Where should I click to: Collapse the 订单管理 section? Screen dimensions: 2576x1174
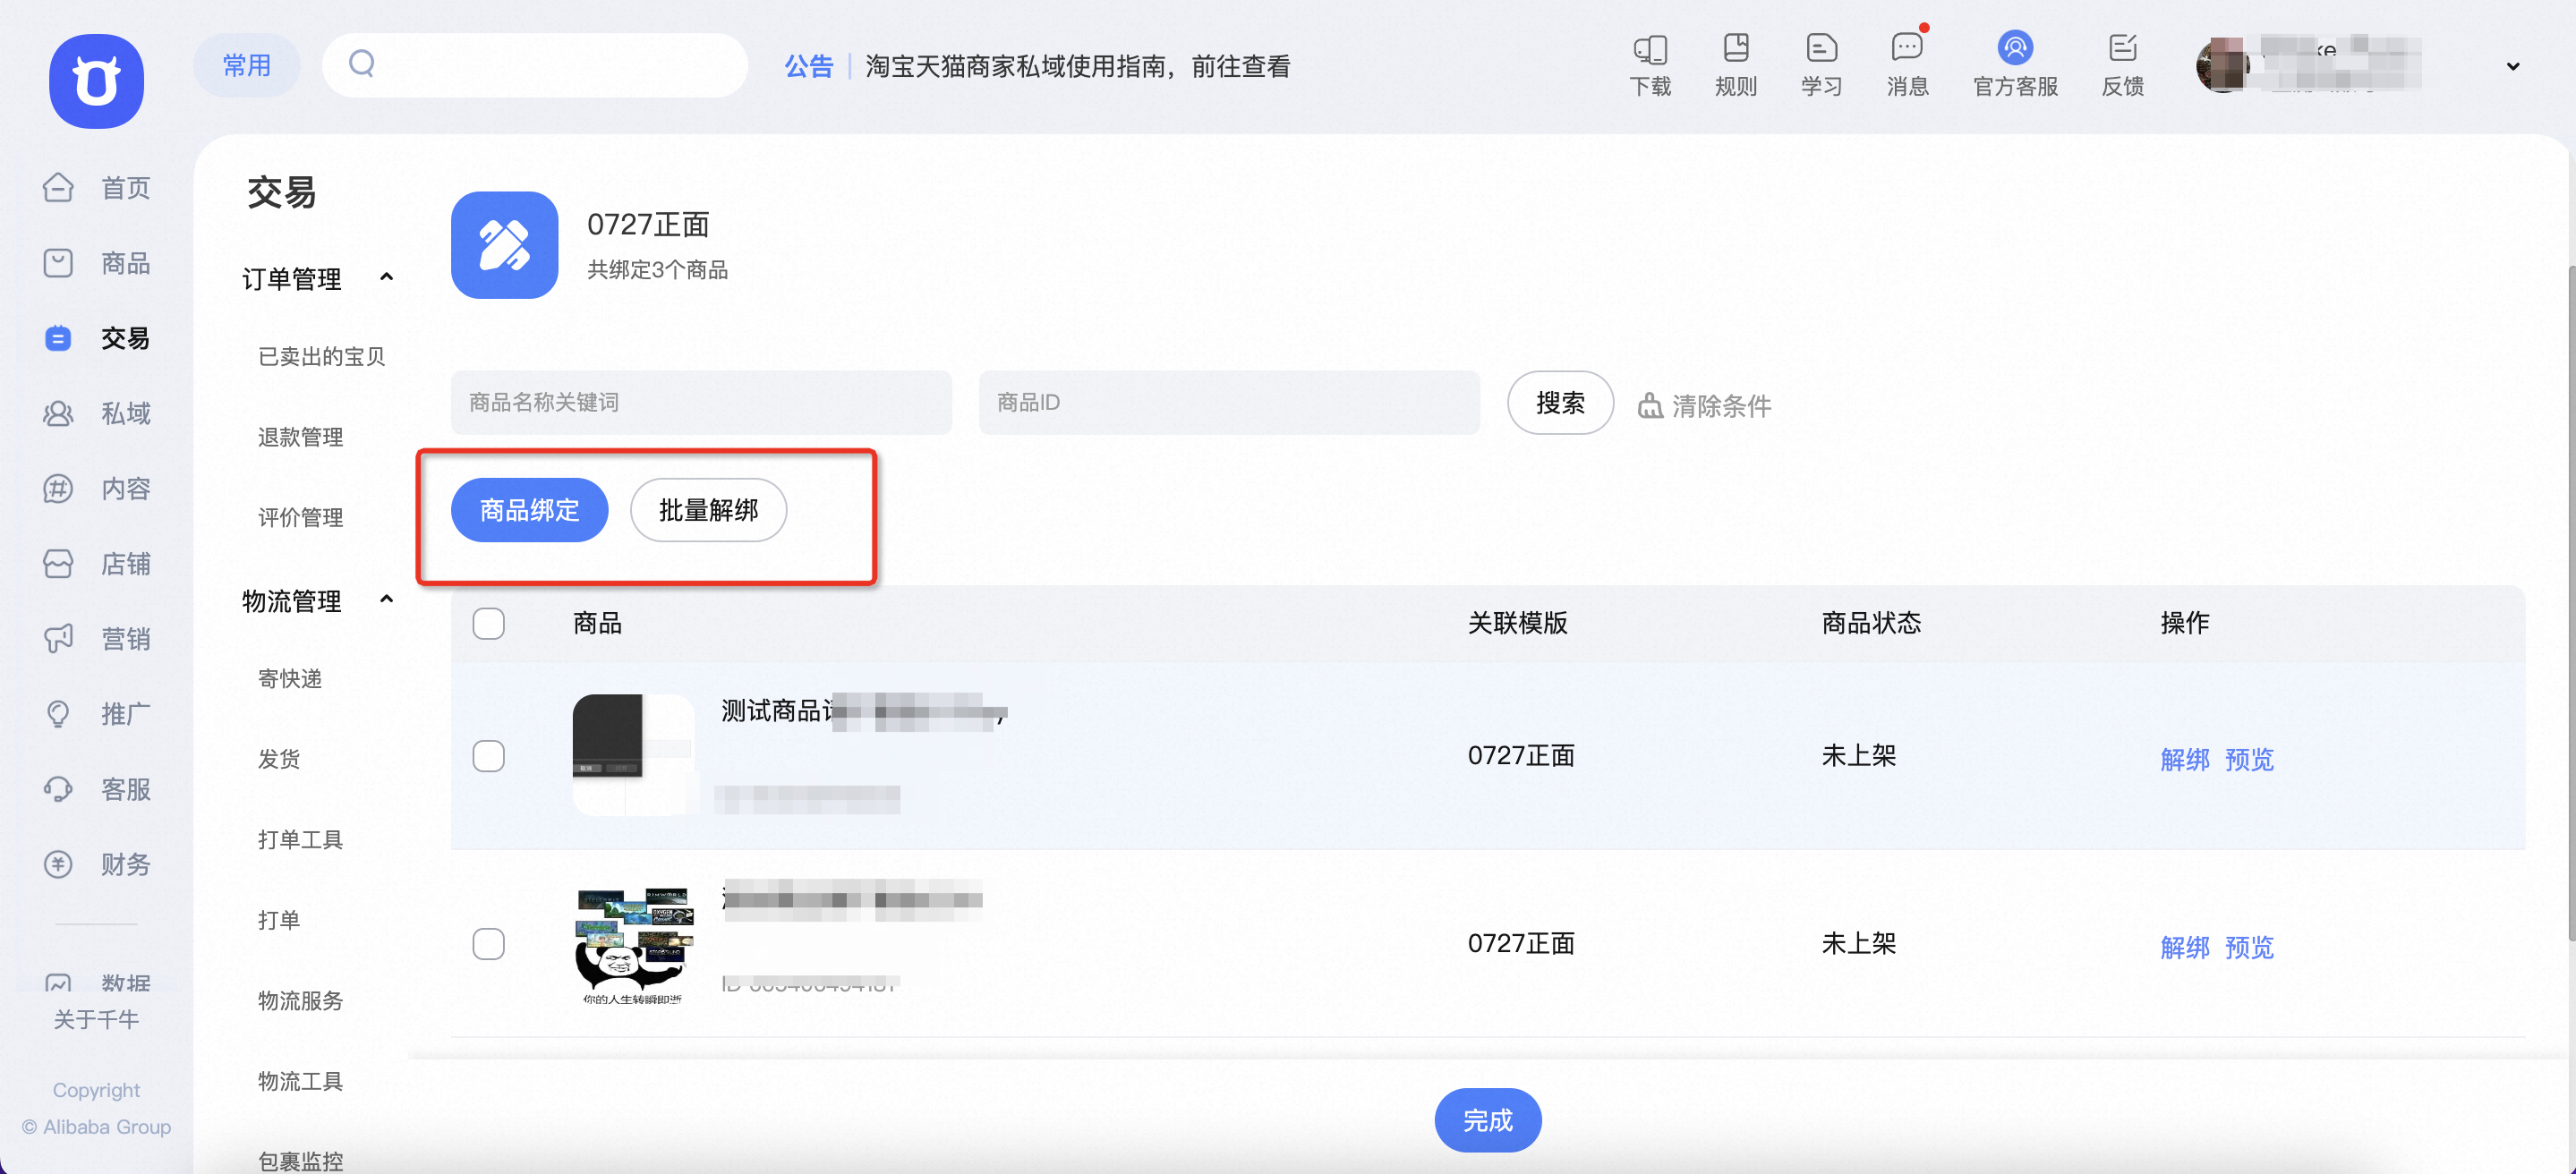point(387,277)
